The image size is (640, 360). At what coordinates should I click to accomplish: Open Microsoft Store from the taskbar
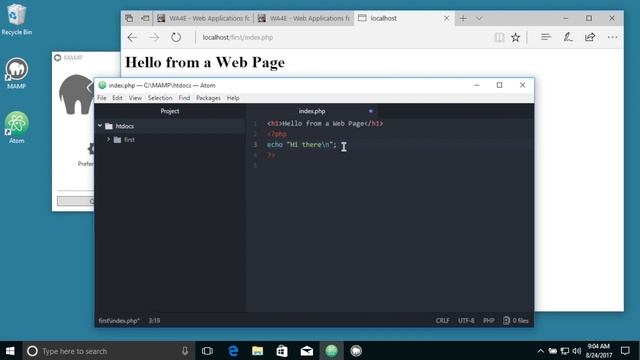coord(282,351)
